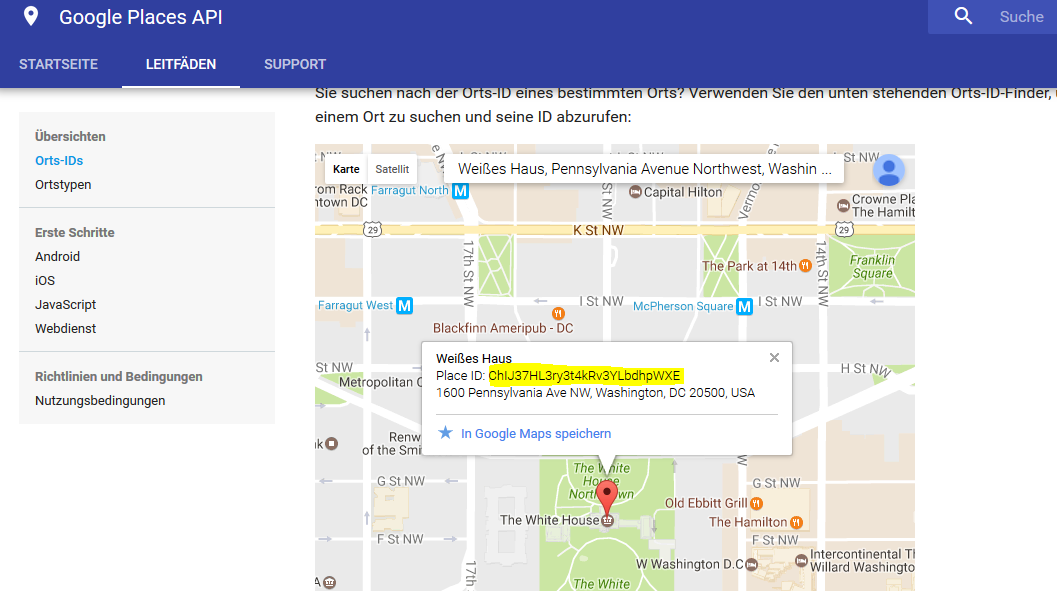The image size is (1057, 591).
Task: Click the Old Ebbitt Grill restaurant icon
Action: (x=756, y=503)
